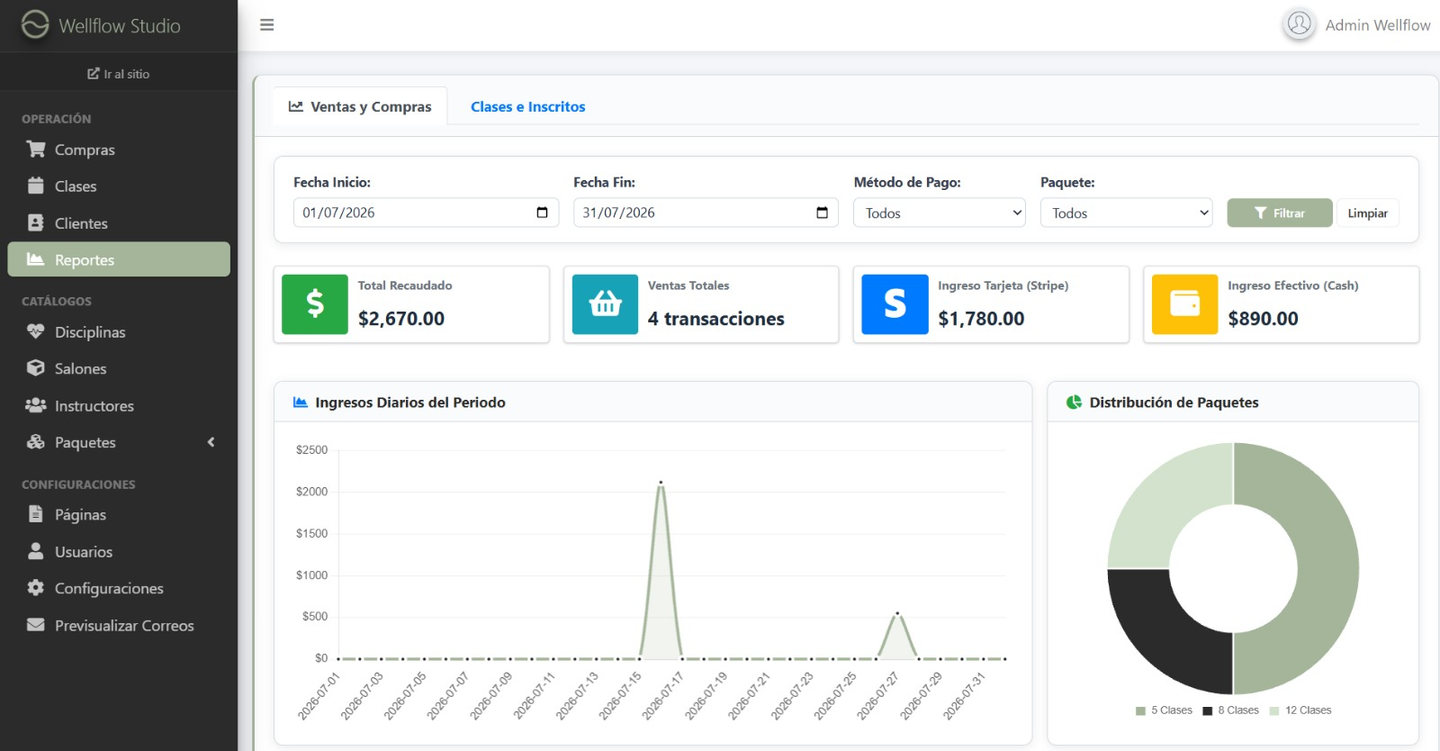Open Admin Wellflow user menu
1440x751 pixels.
[1357, 25]
